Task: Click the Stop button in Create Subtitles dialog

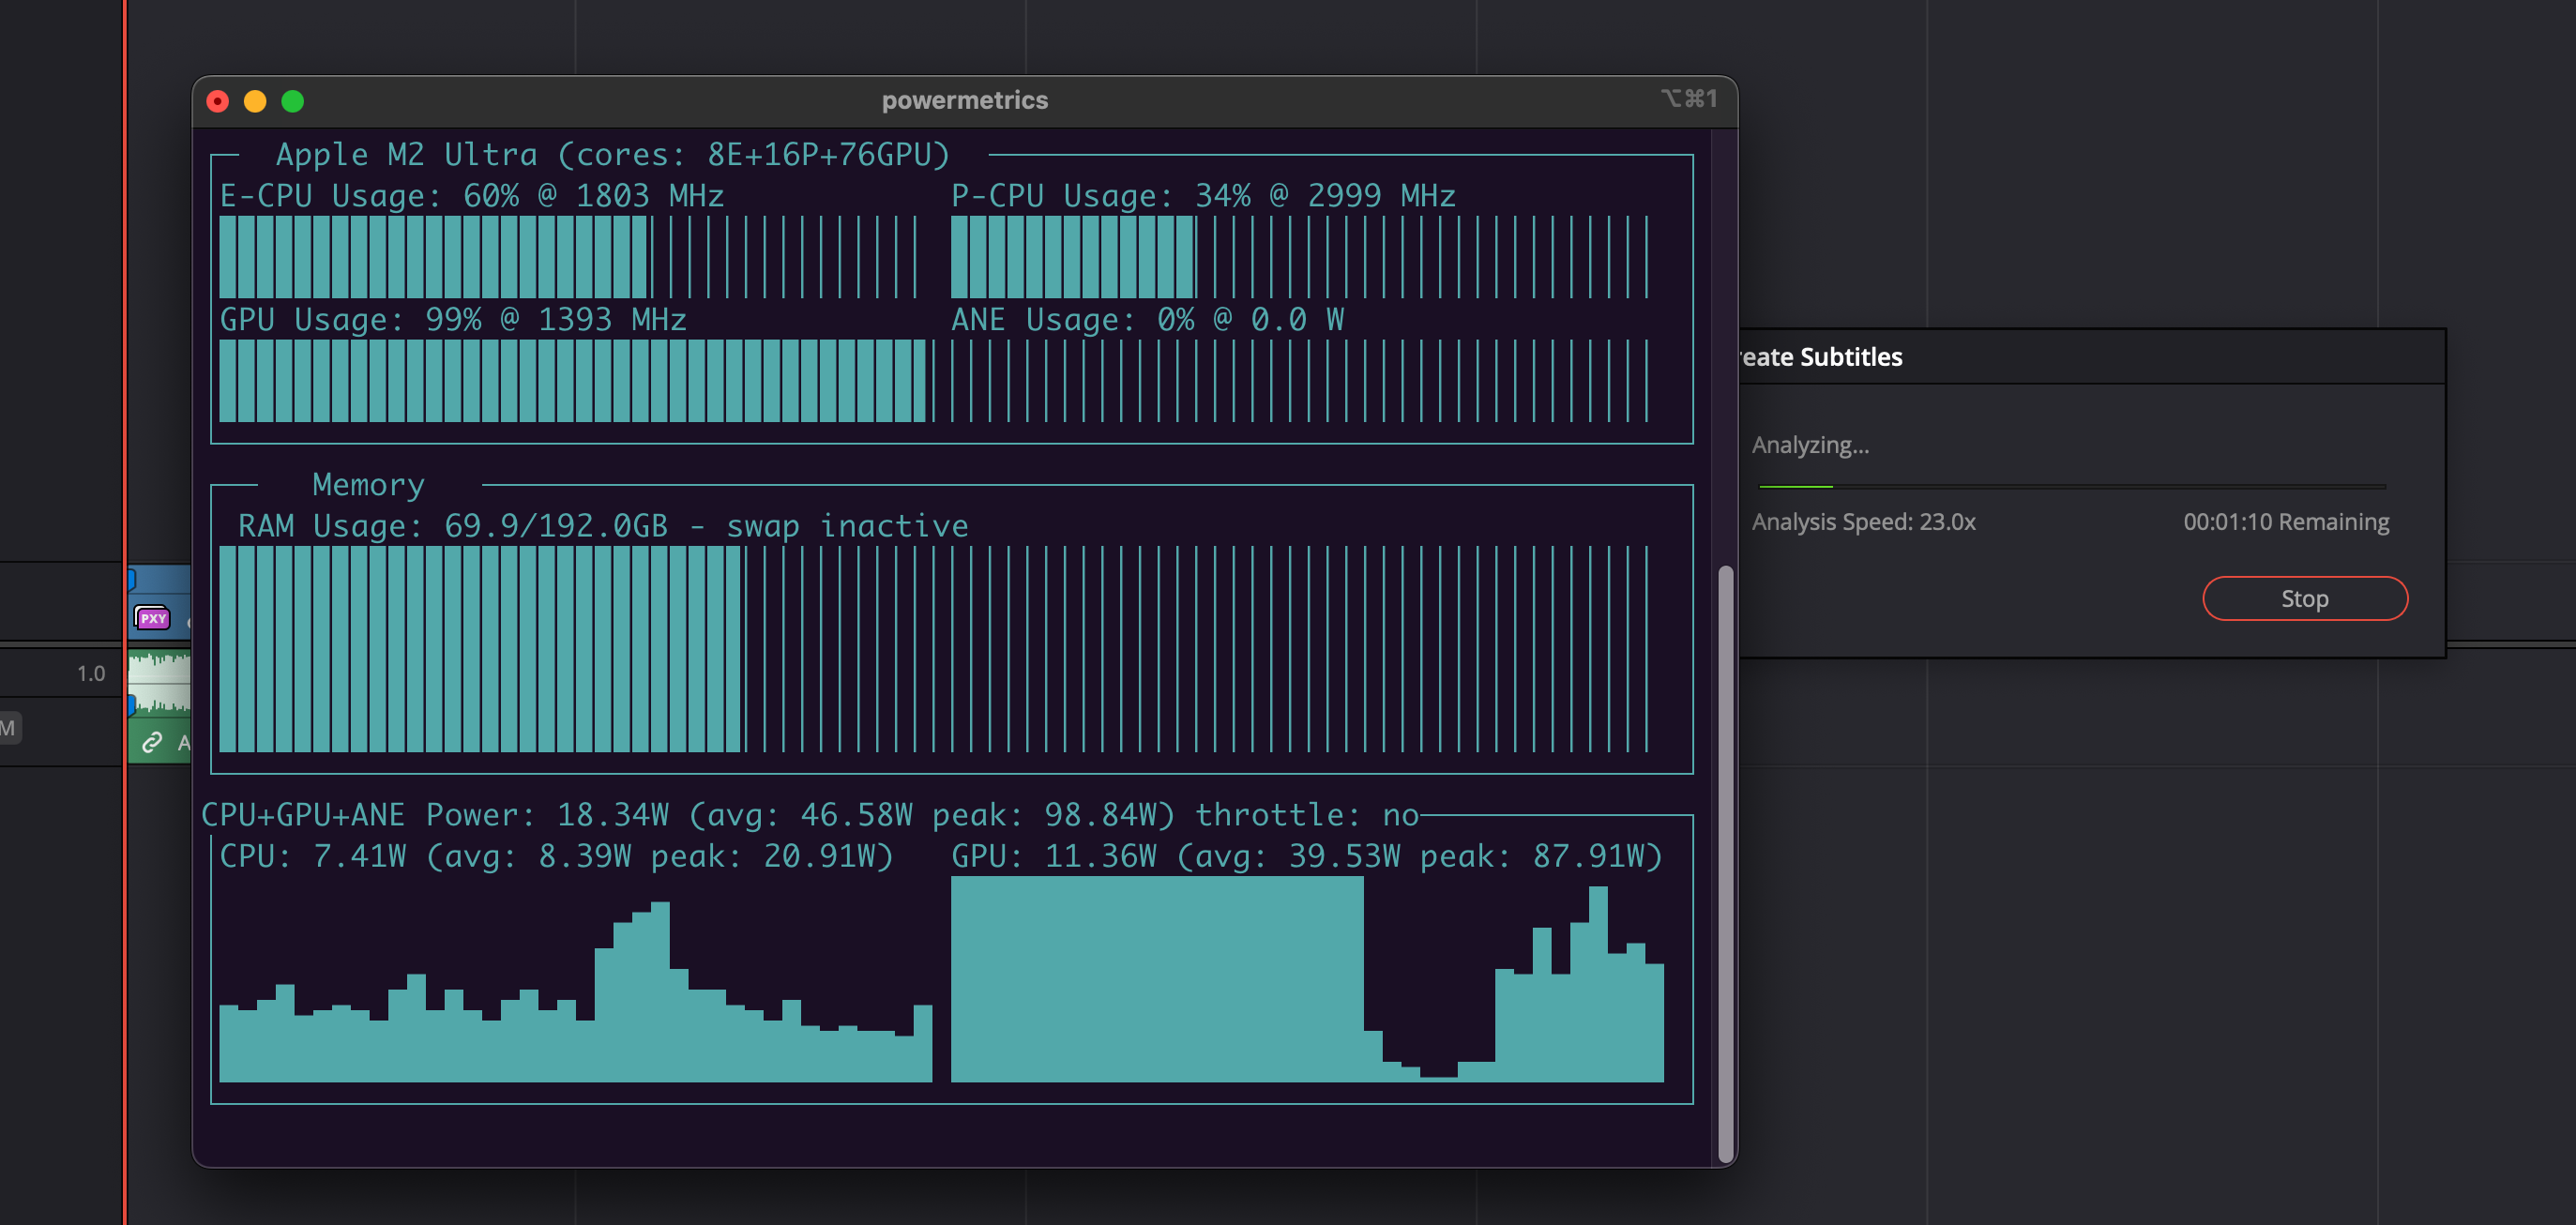Action: 2304,598
